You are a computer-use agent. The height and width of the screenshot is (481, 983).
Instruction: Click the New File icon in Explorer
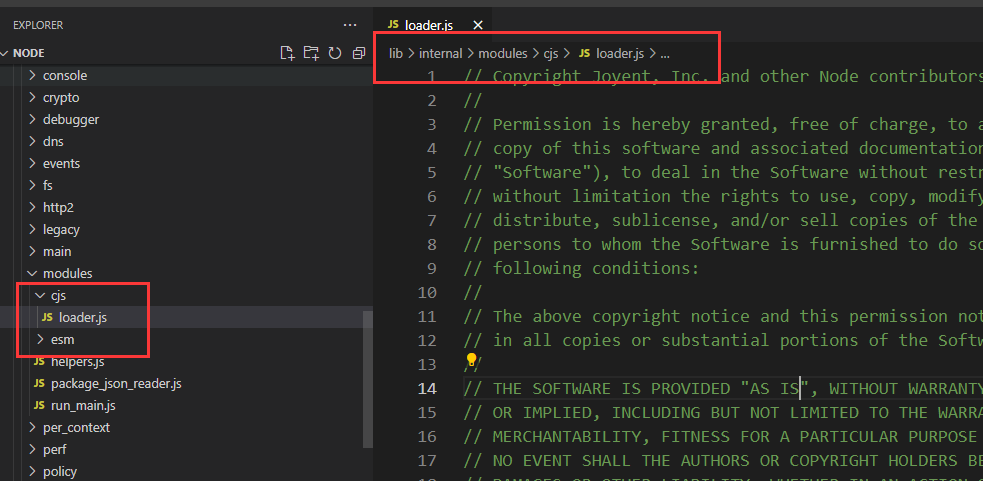pyautogui.click(x=288, y=53)
